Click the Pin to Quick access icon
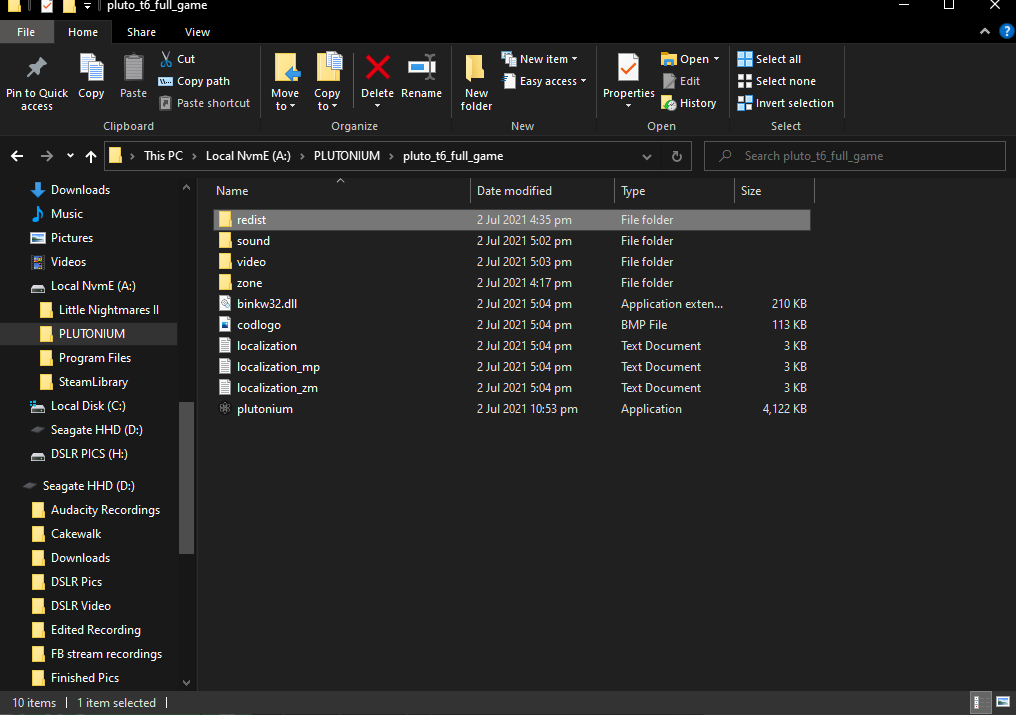This screenshot has height=715, width=1016. point(36,67)
